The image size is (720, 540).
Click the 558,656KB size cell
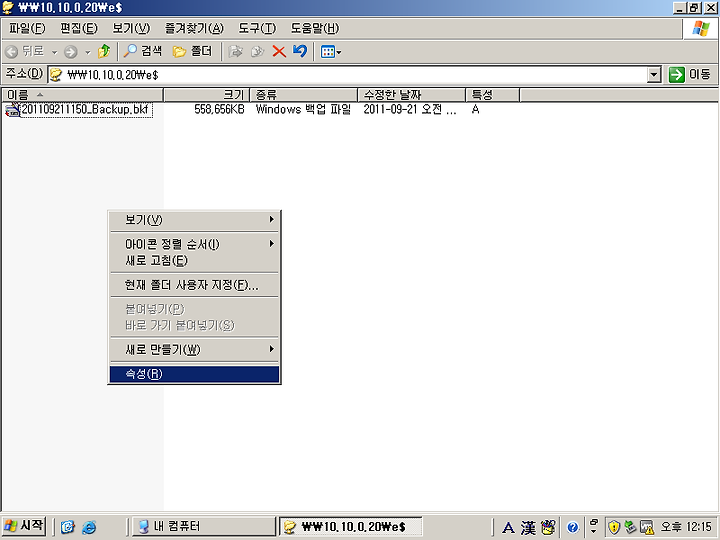pos(219,109)
